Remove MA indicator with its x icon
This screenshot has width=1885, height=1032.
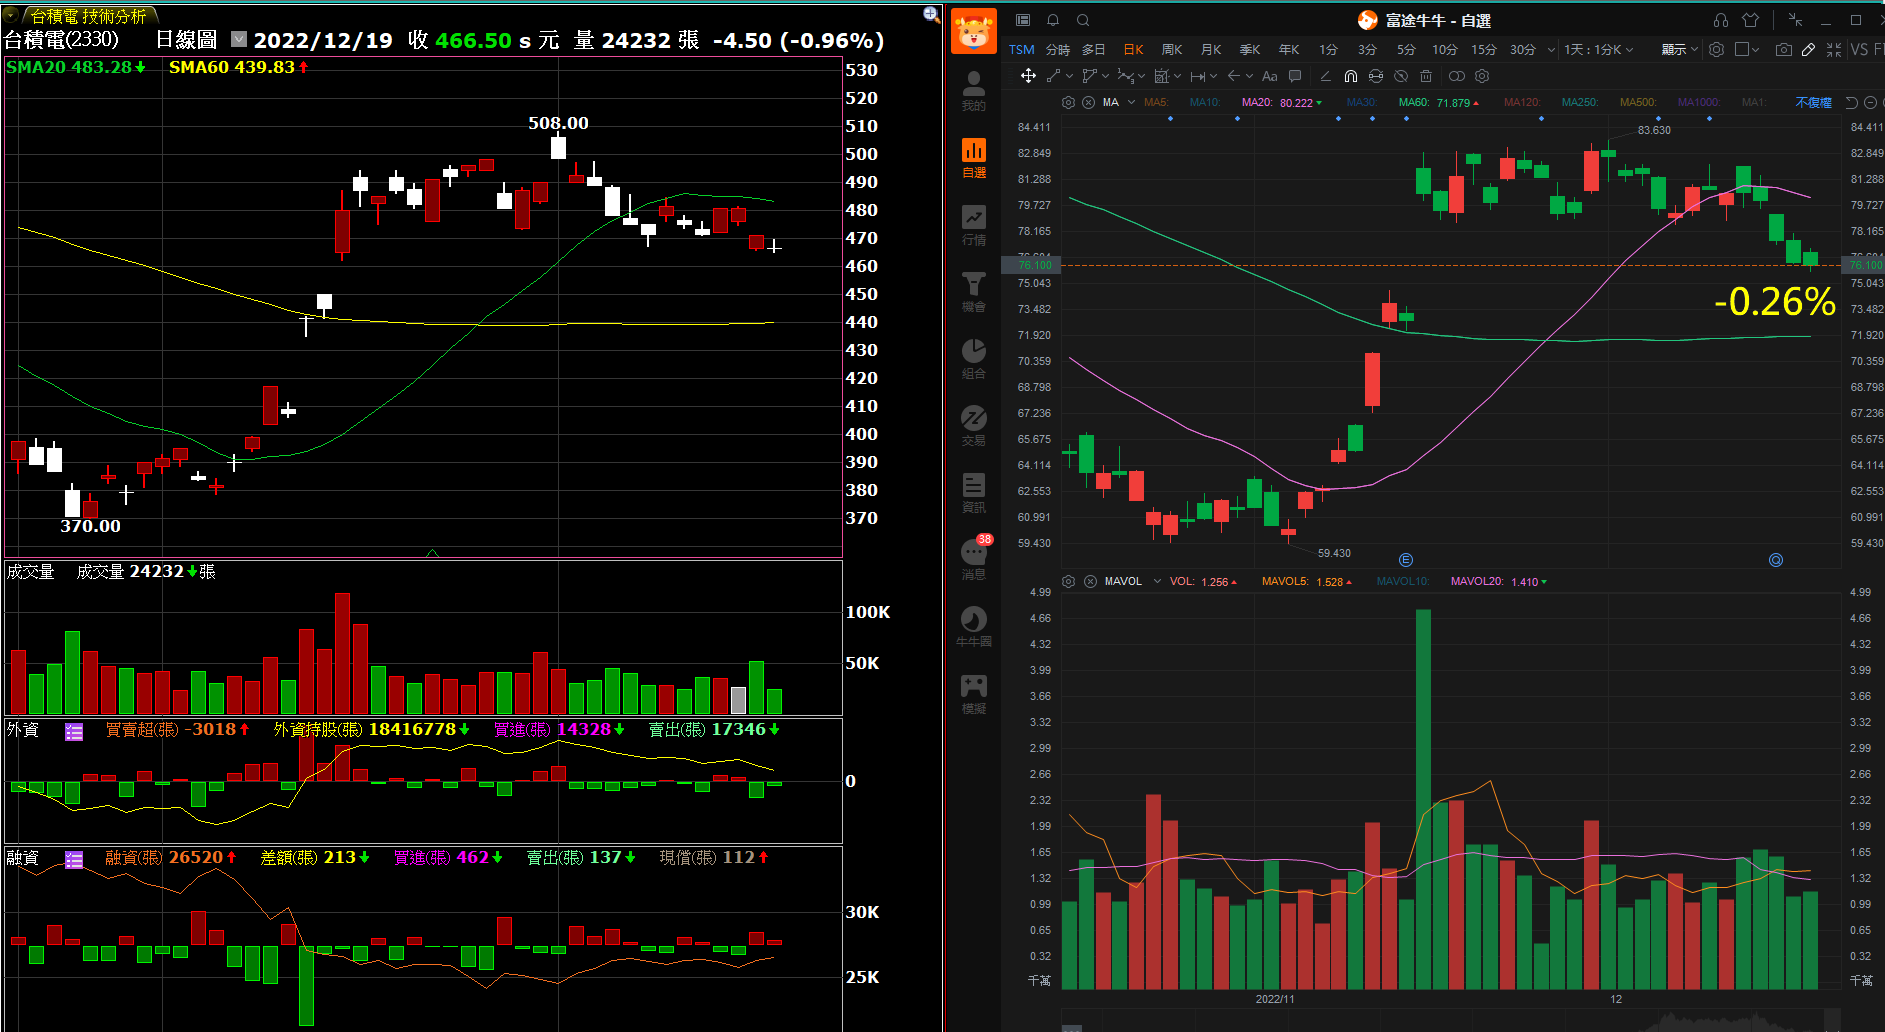[x=1088, y=102]
